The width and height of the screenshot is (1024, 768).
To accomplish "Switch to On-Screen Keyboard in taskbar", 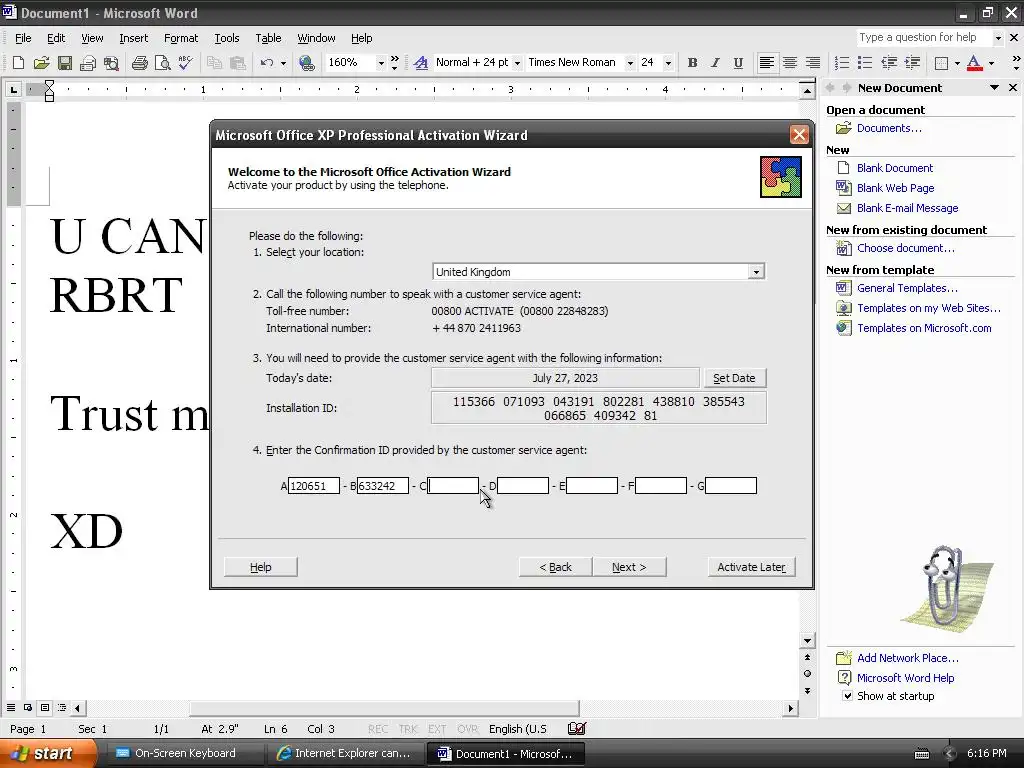I will (x=185, y=753).
